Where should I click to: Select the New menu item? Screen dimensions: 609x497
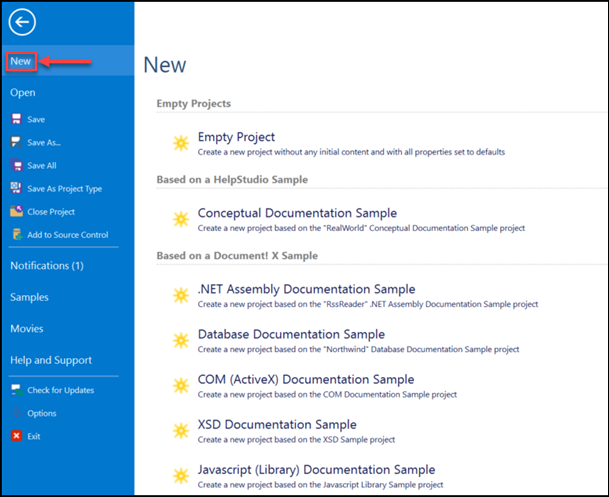[22, 61]
